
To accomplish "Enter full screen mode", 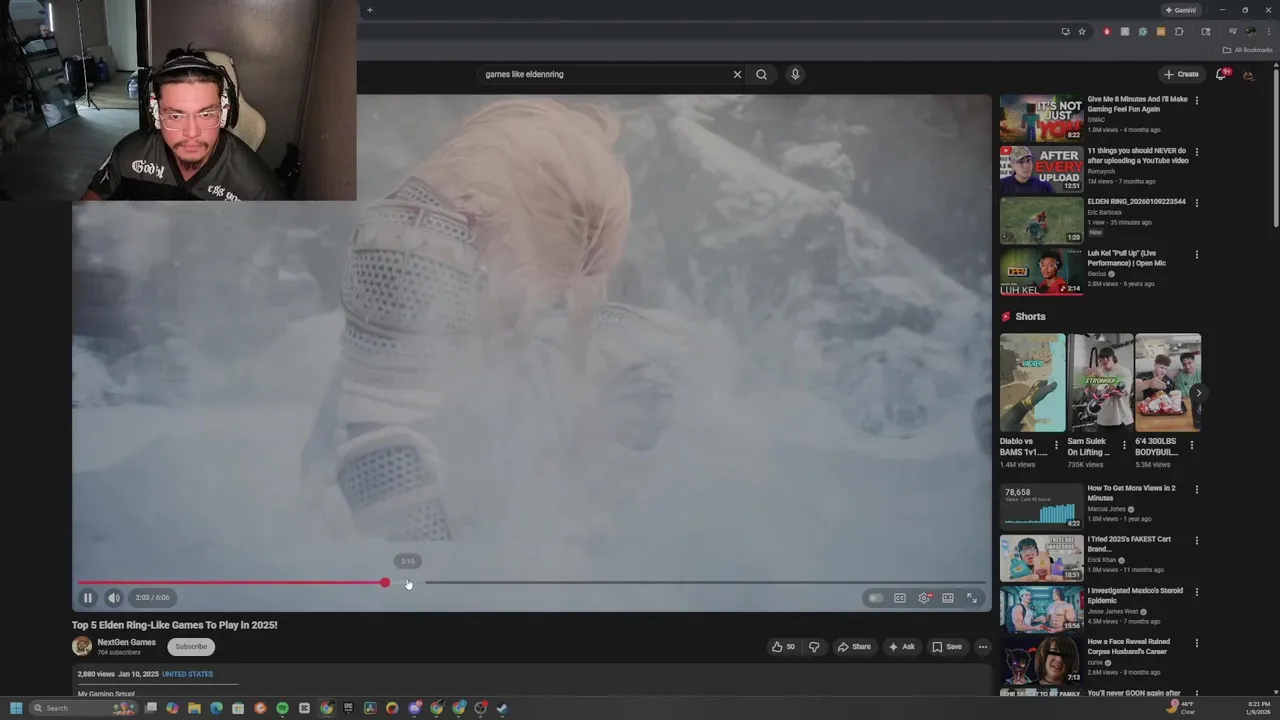I will pos(972,598).
